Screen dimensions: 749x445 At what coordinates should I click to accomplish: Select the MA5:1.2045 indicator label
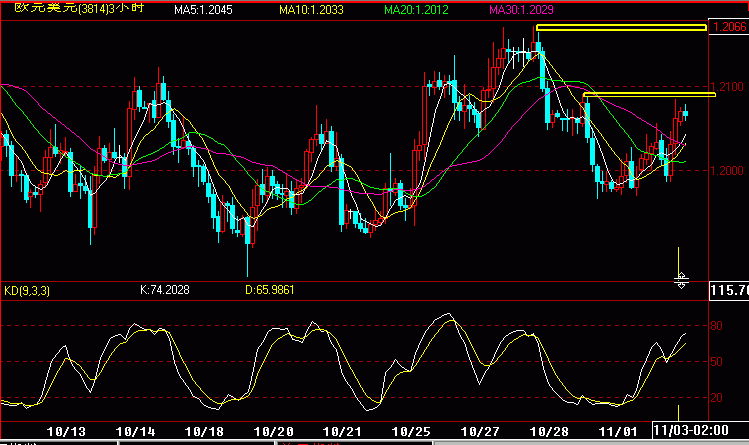(x=203, y=10)
